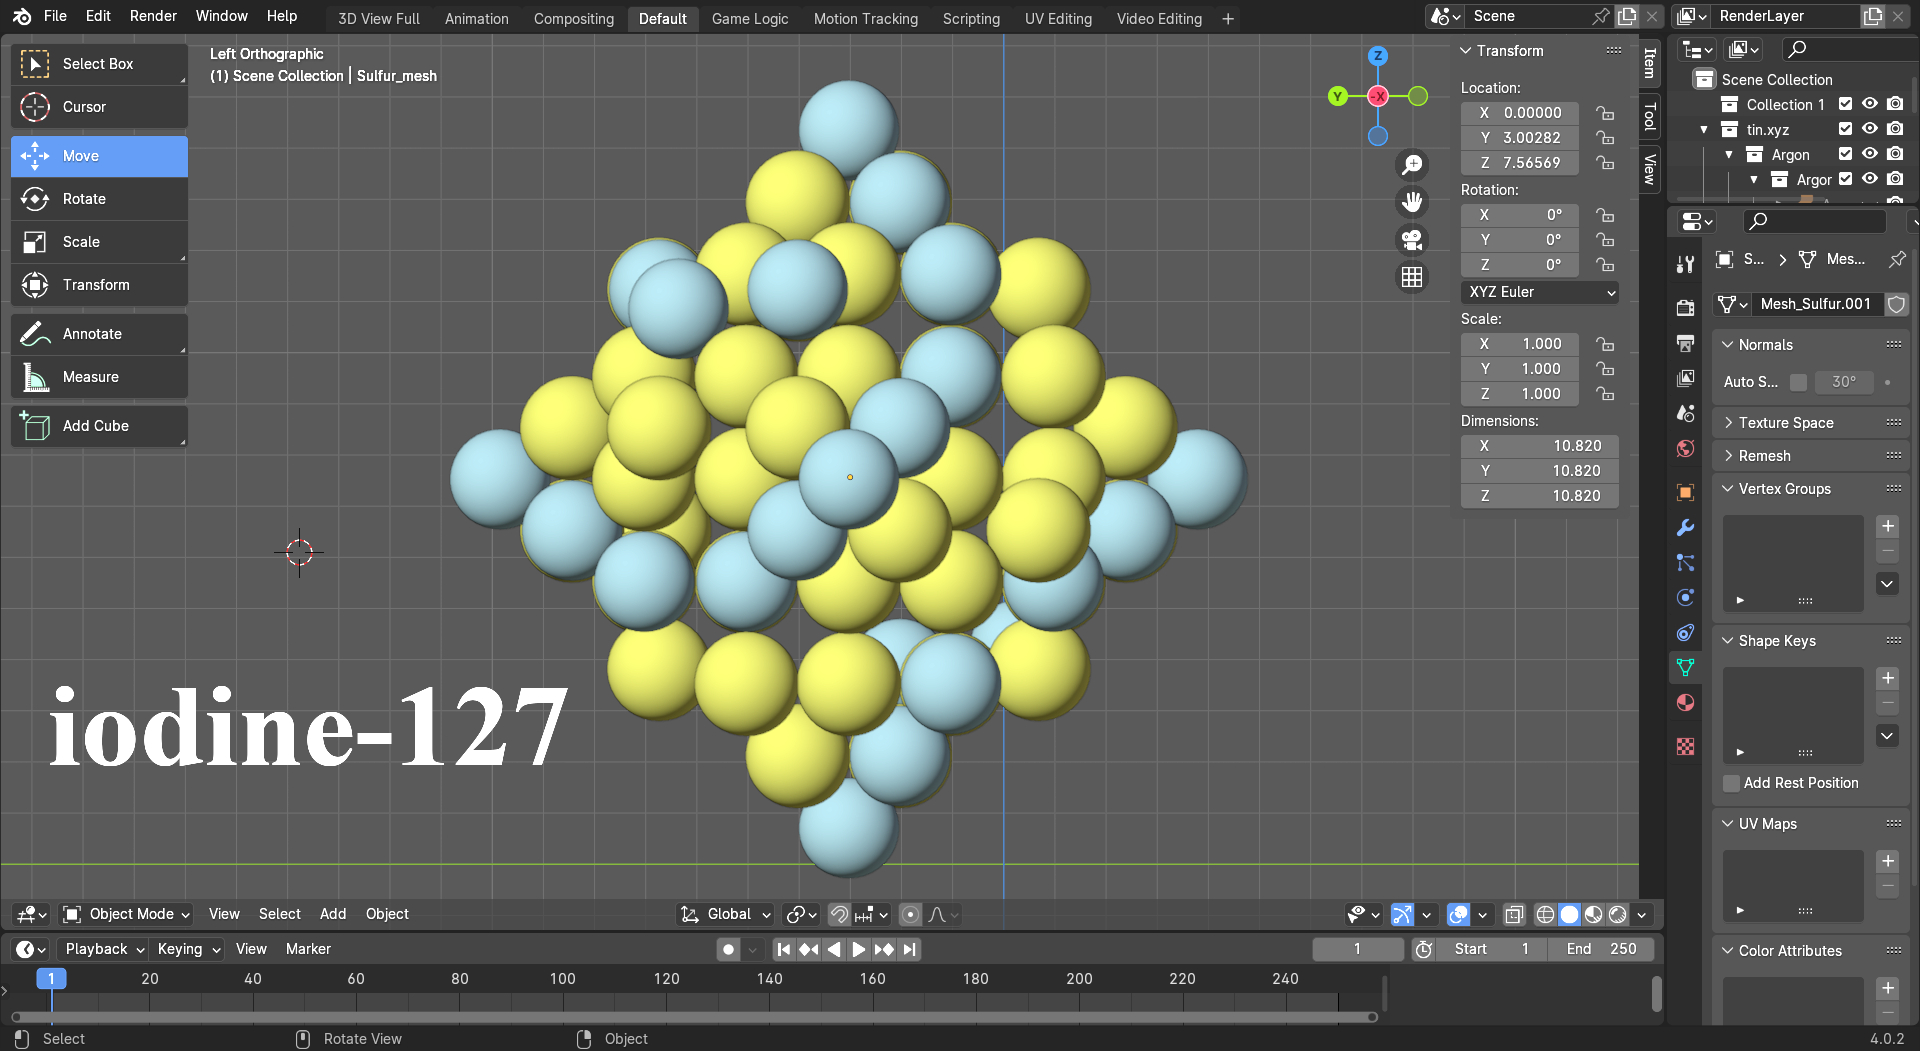Open the Modifiers wrench properties tab
The image size is (1920, 1051).
(x=1686, y=527)
